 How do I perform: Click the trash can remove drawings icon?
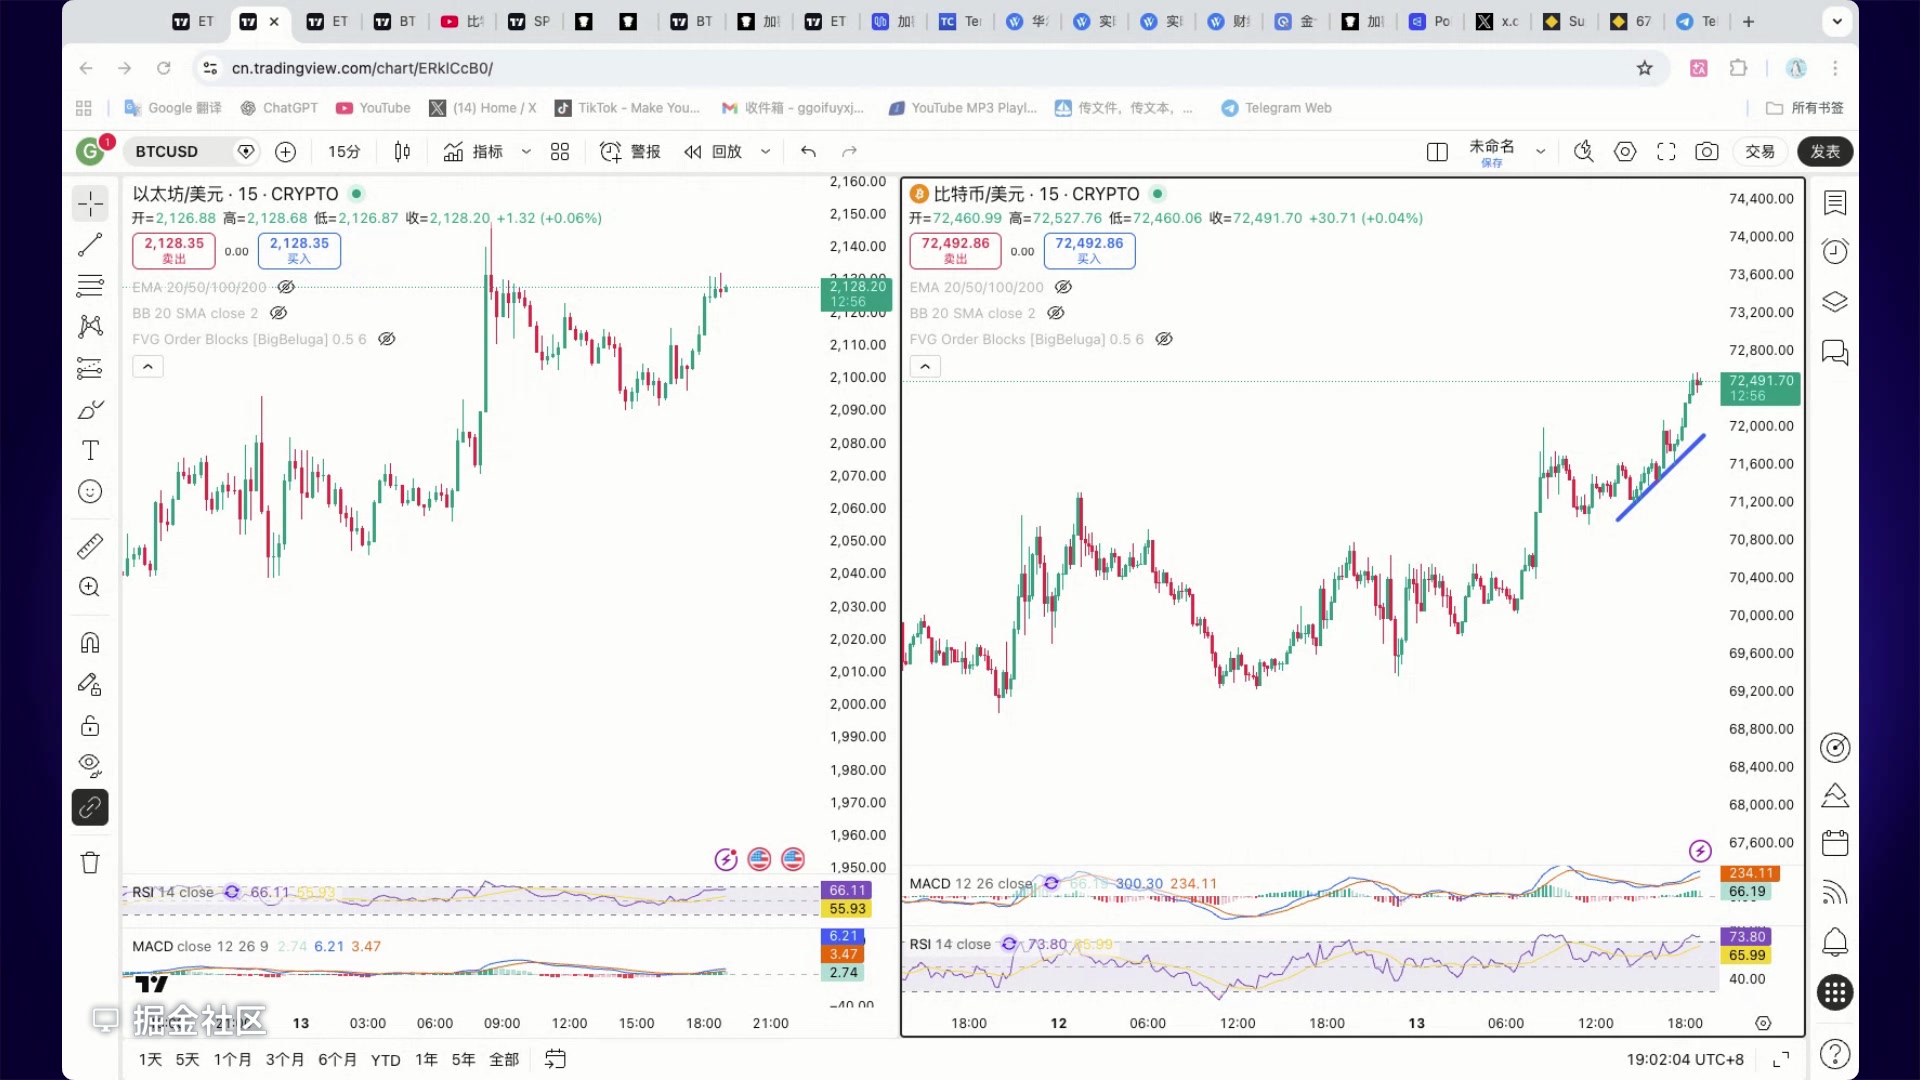tap(90, 863)
